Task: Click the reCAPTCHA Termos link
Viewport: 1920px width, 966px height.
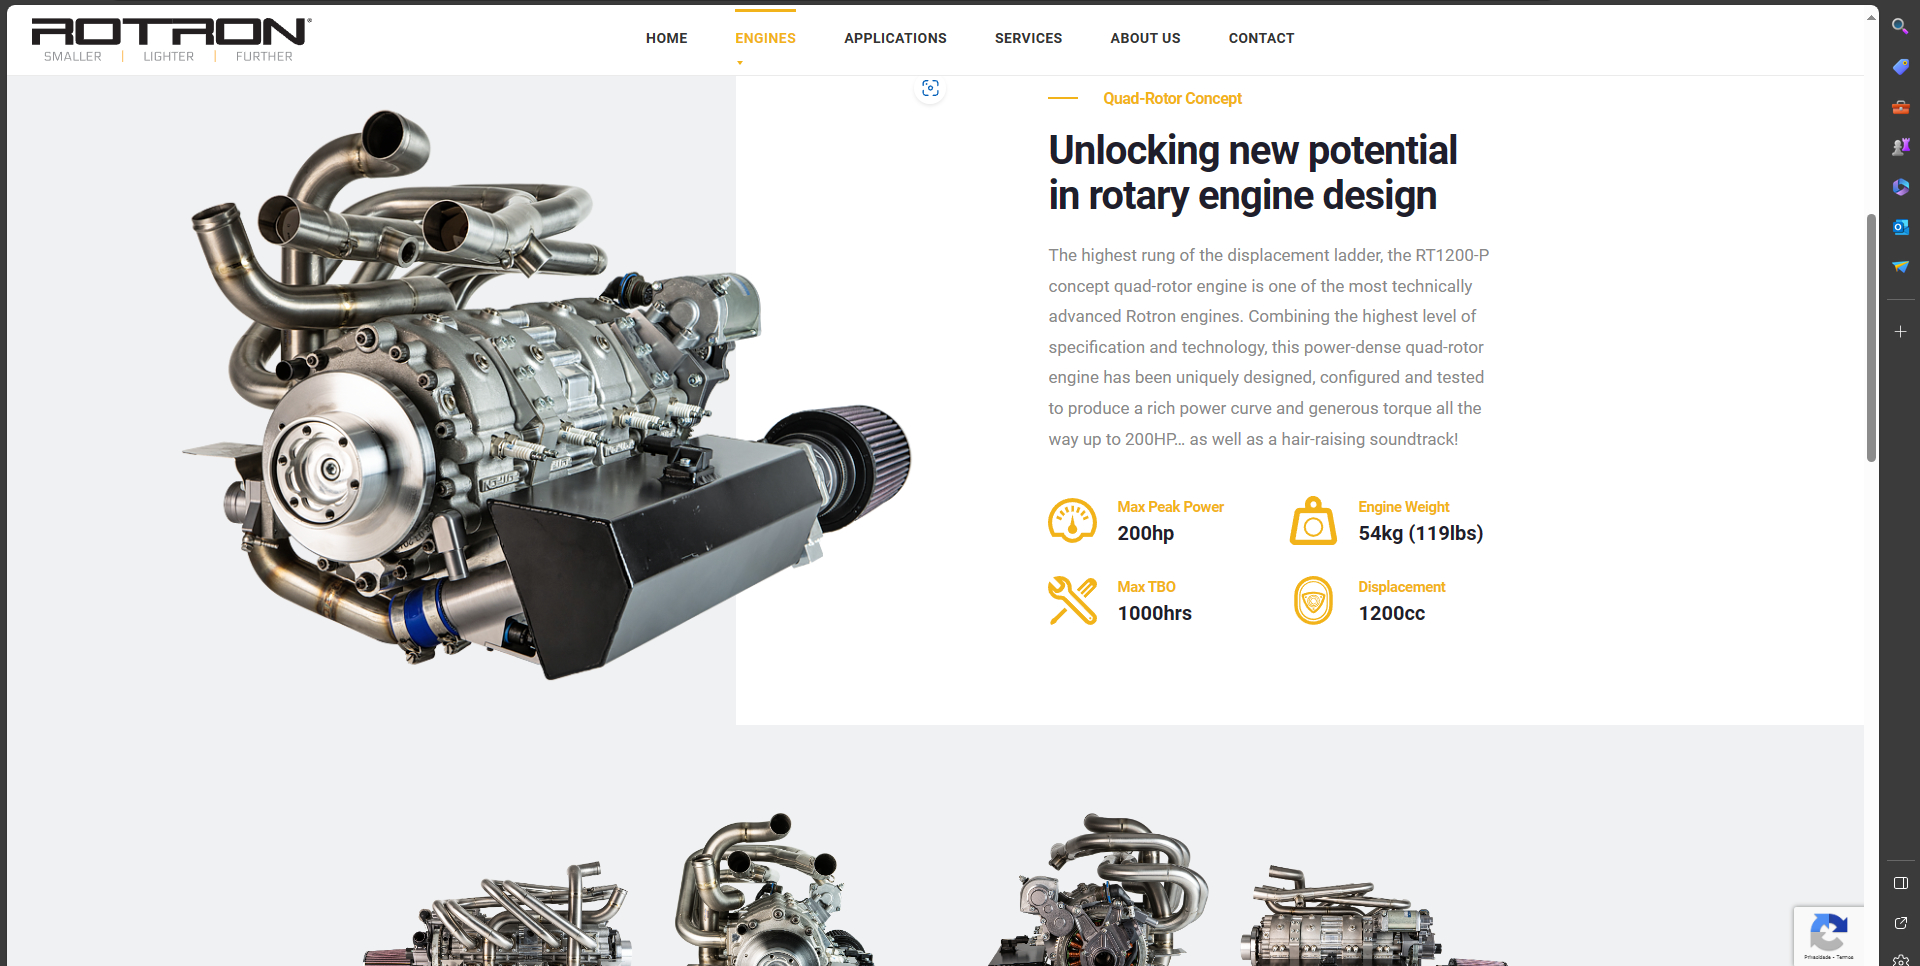Action: pos(1845,957)
